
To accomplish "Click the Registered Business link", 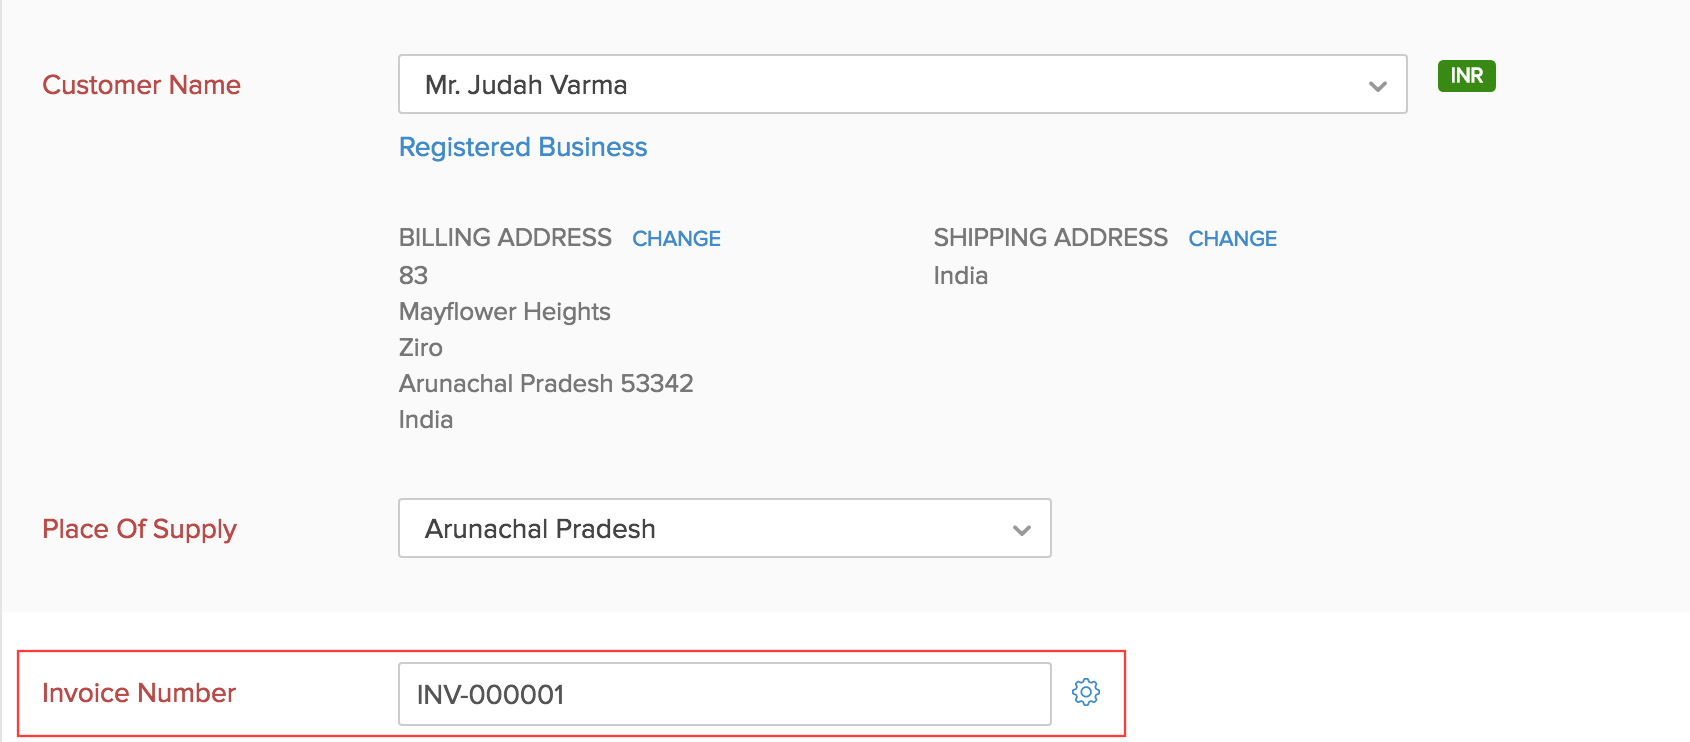I will 522,147.
